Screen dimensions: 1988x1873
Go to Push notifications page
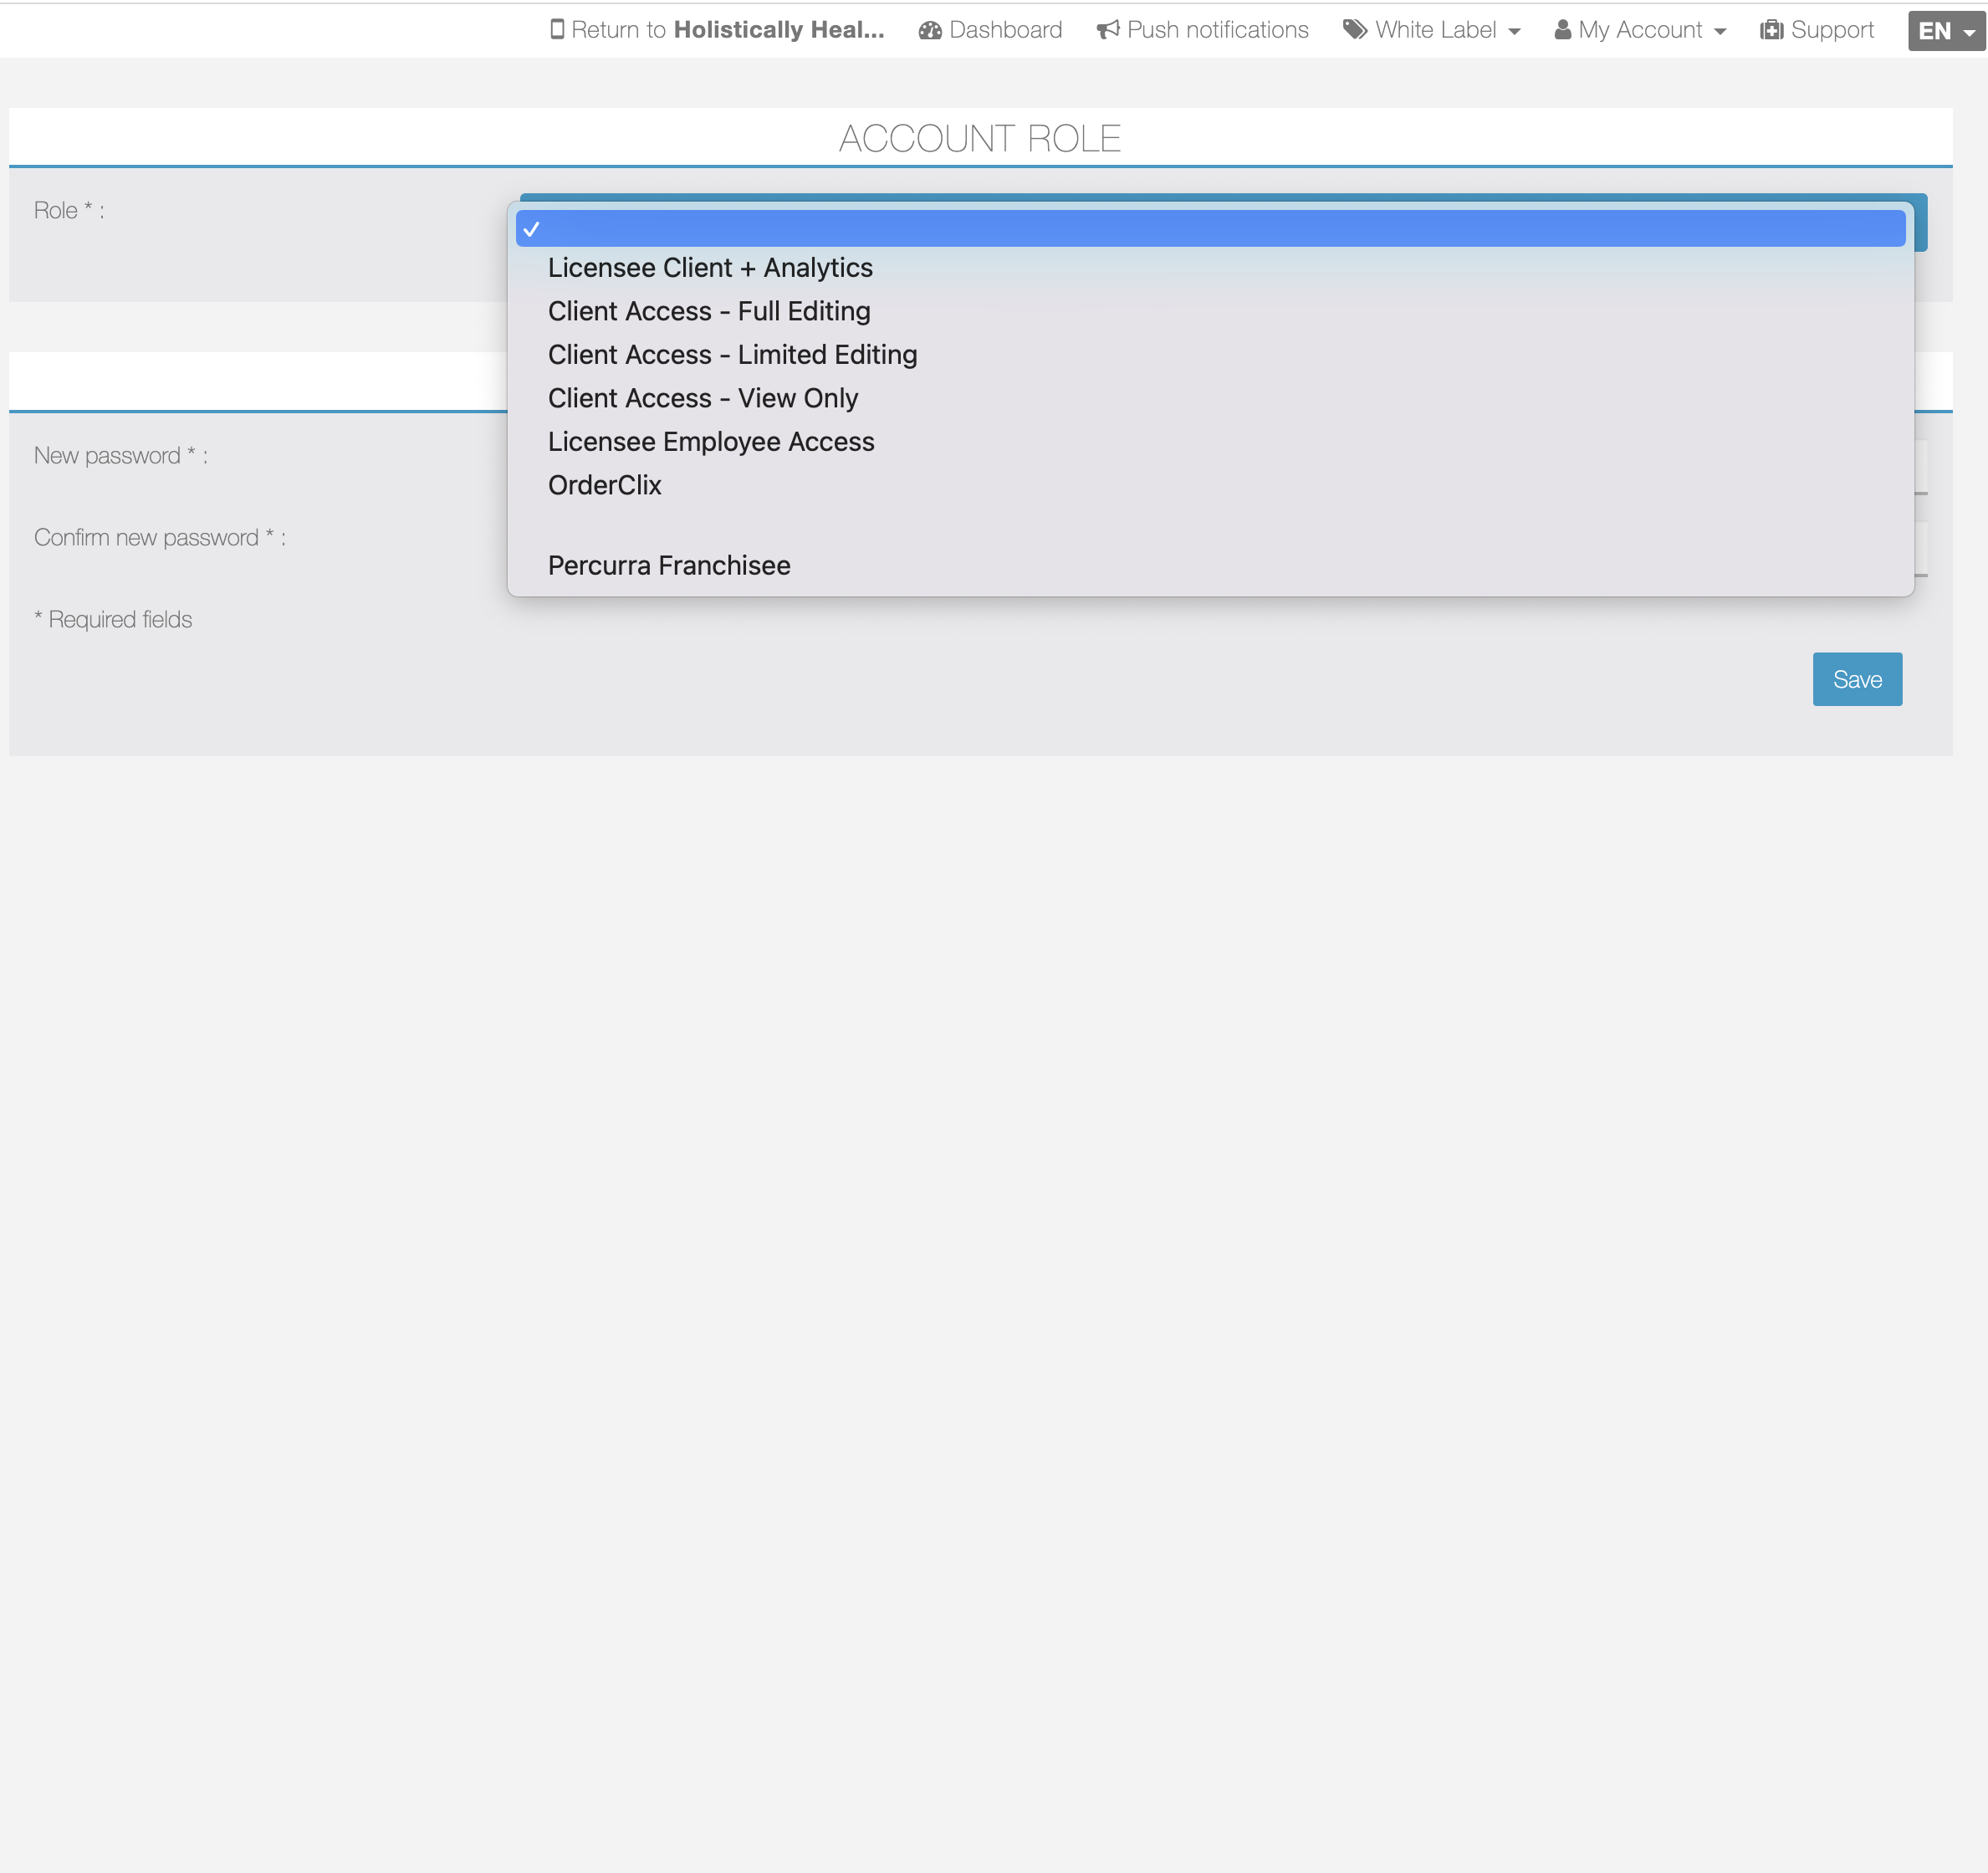click(1217, 30)
